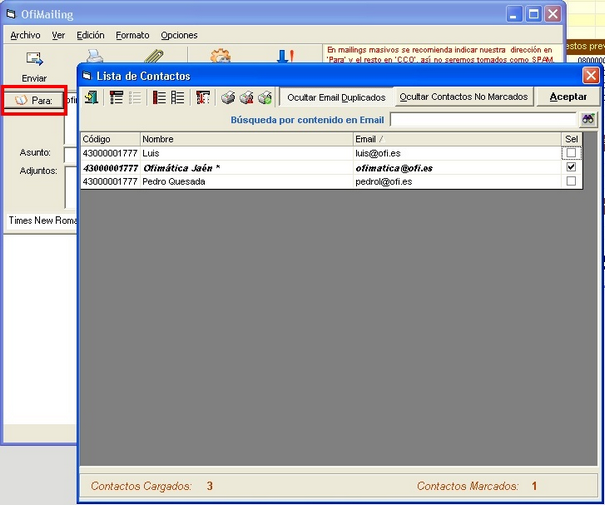Click the blue arrow priority icon in OfiMailing
The image size is (605, 505).
tap(285, 56)
